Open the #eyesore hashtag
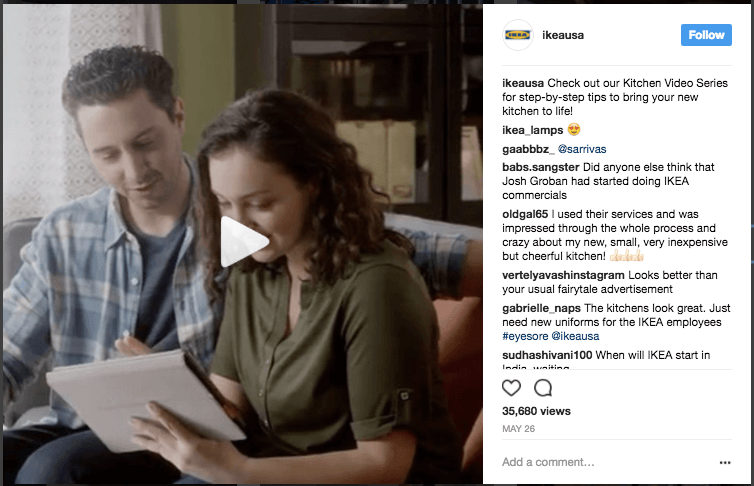The width and height of the screenshot is (754, 486). tap(525, 336)
